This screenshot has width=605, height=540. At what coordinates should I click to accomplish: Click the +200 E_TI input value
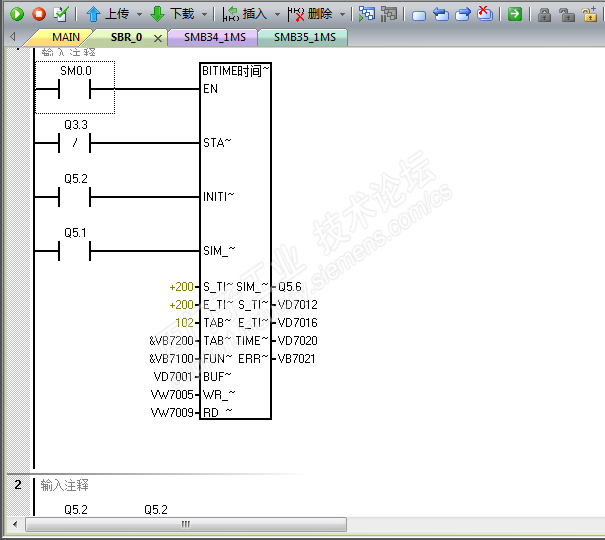pyautogui.click(x=181, y=305)
